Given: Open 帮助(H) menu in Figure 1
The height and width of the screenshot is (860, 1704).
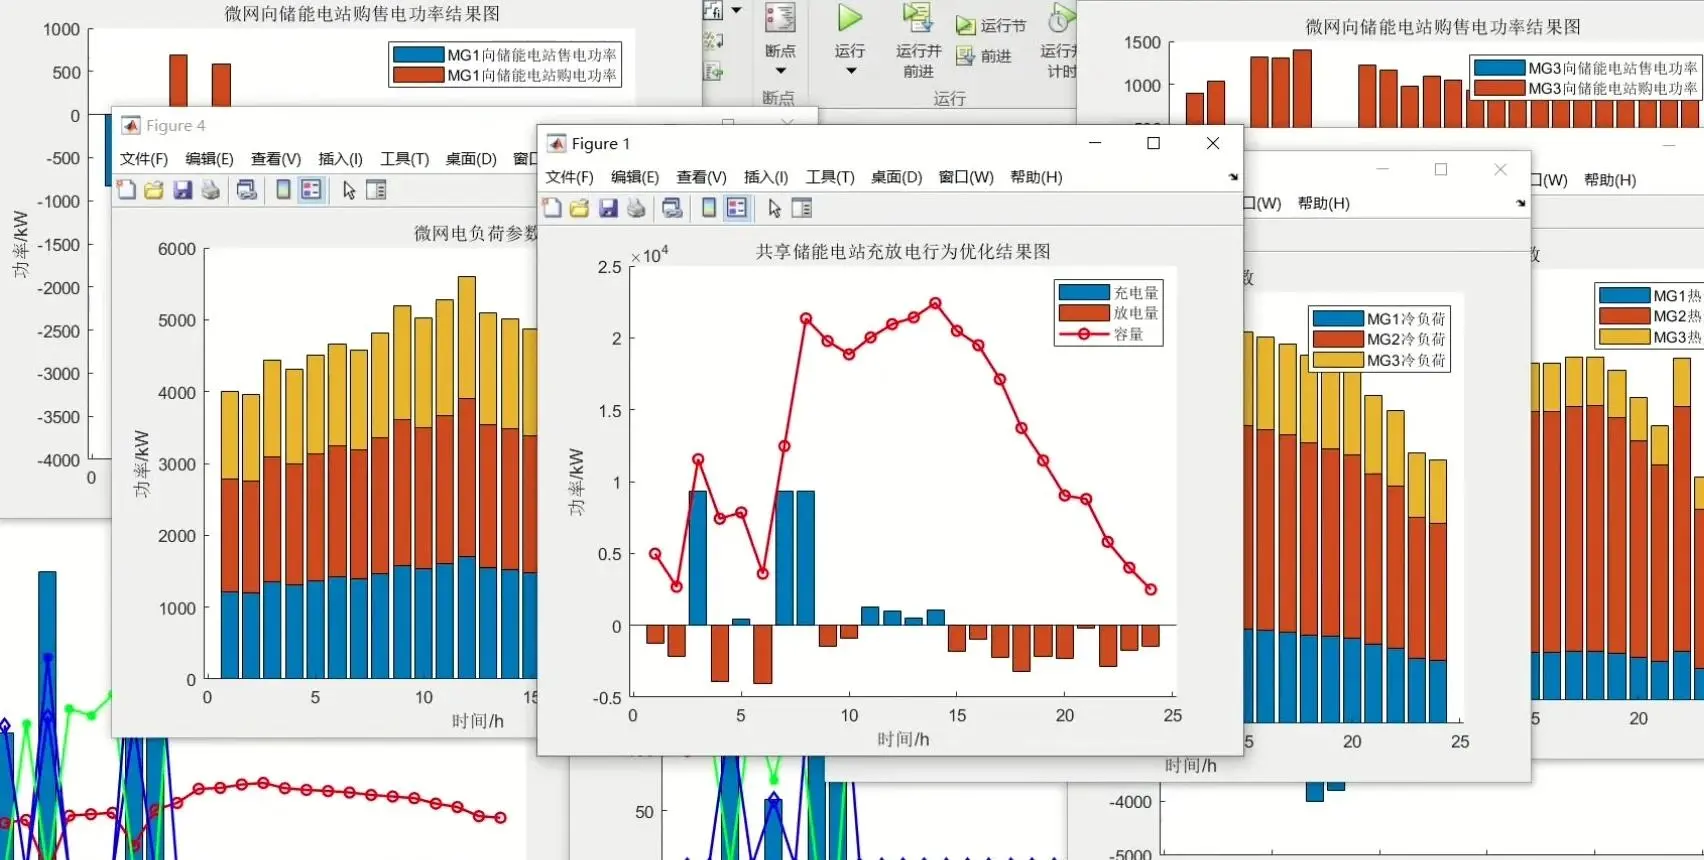Looking at the screenshot, I should [x=1036, y=177].
